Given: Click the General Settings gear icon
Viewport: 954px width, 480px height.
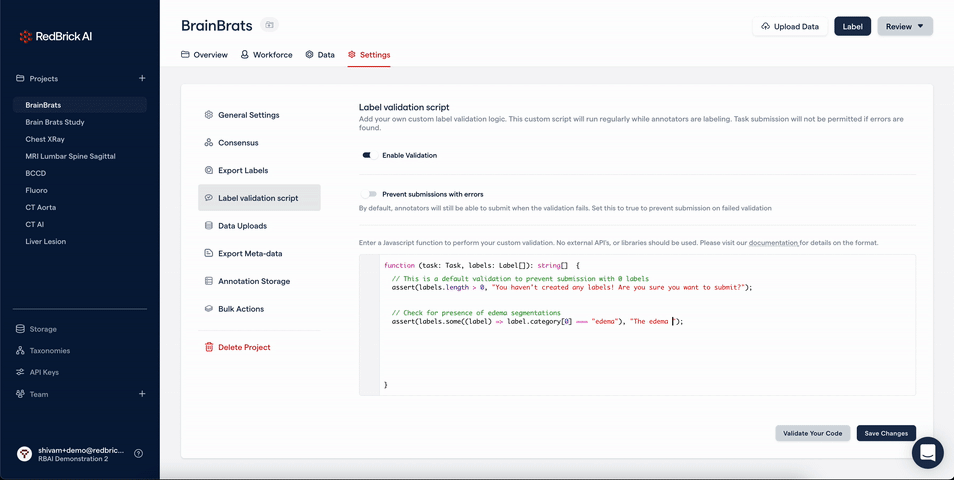Looking at the screenshot, I should [209, 115].
